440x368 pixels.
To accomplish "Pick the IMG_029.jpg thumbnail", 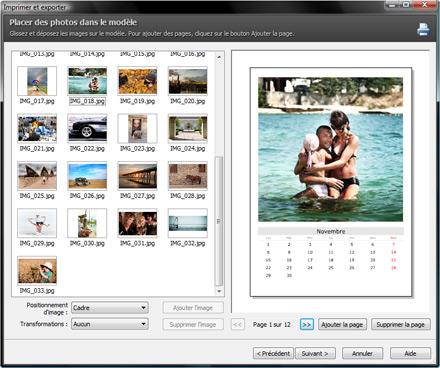I will (37, 223).
